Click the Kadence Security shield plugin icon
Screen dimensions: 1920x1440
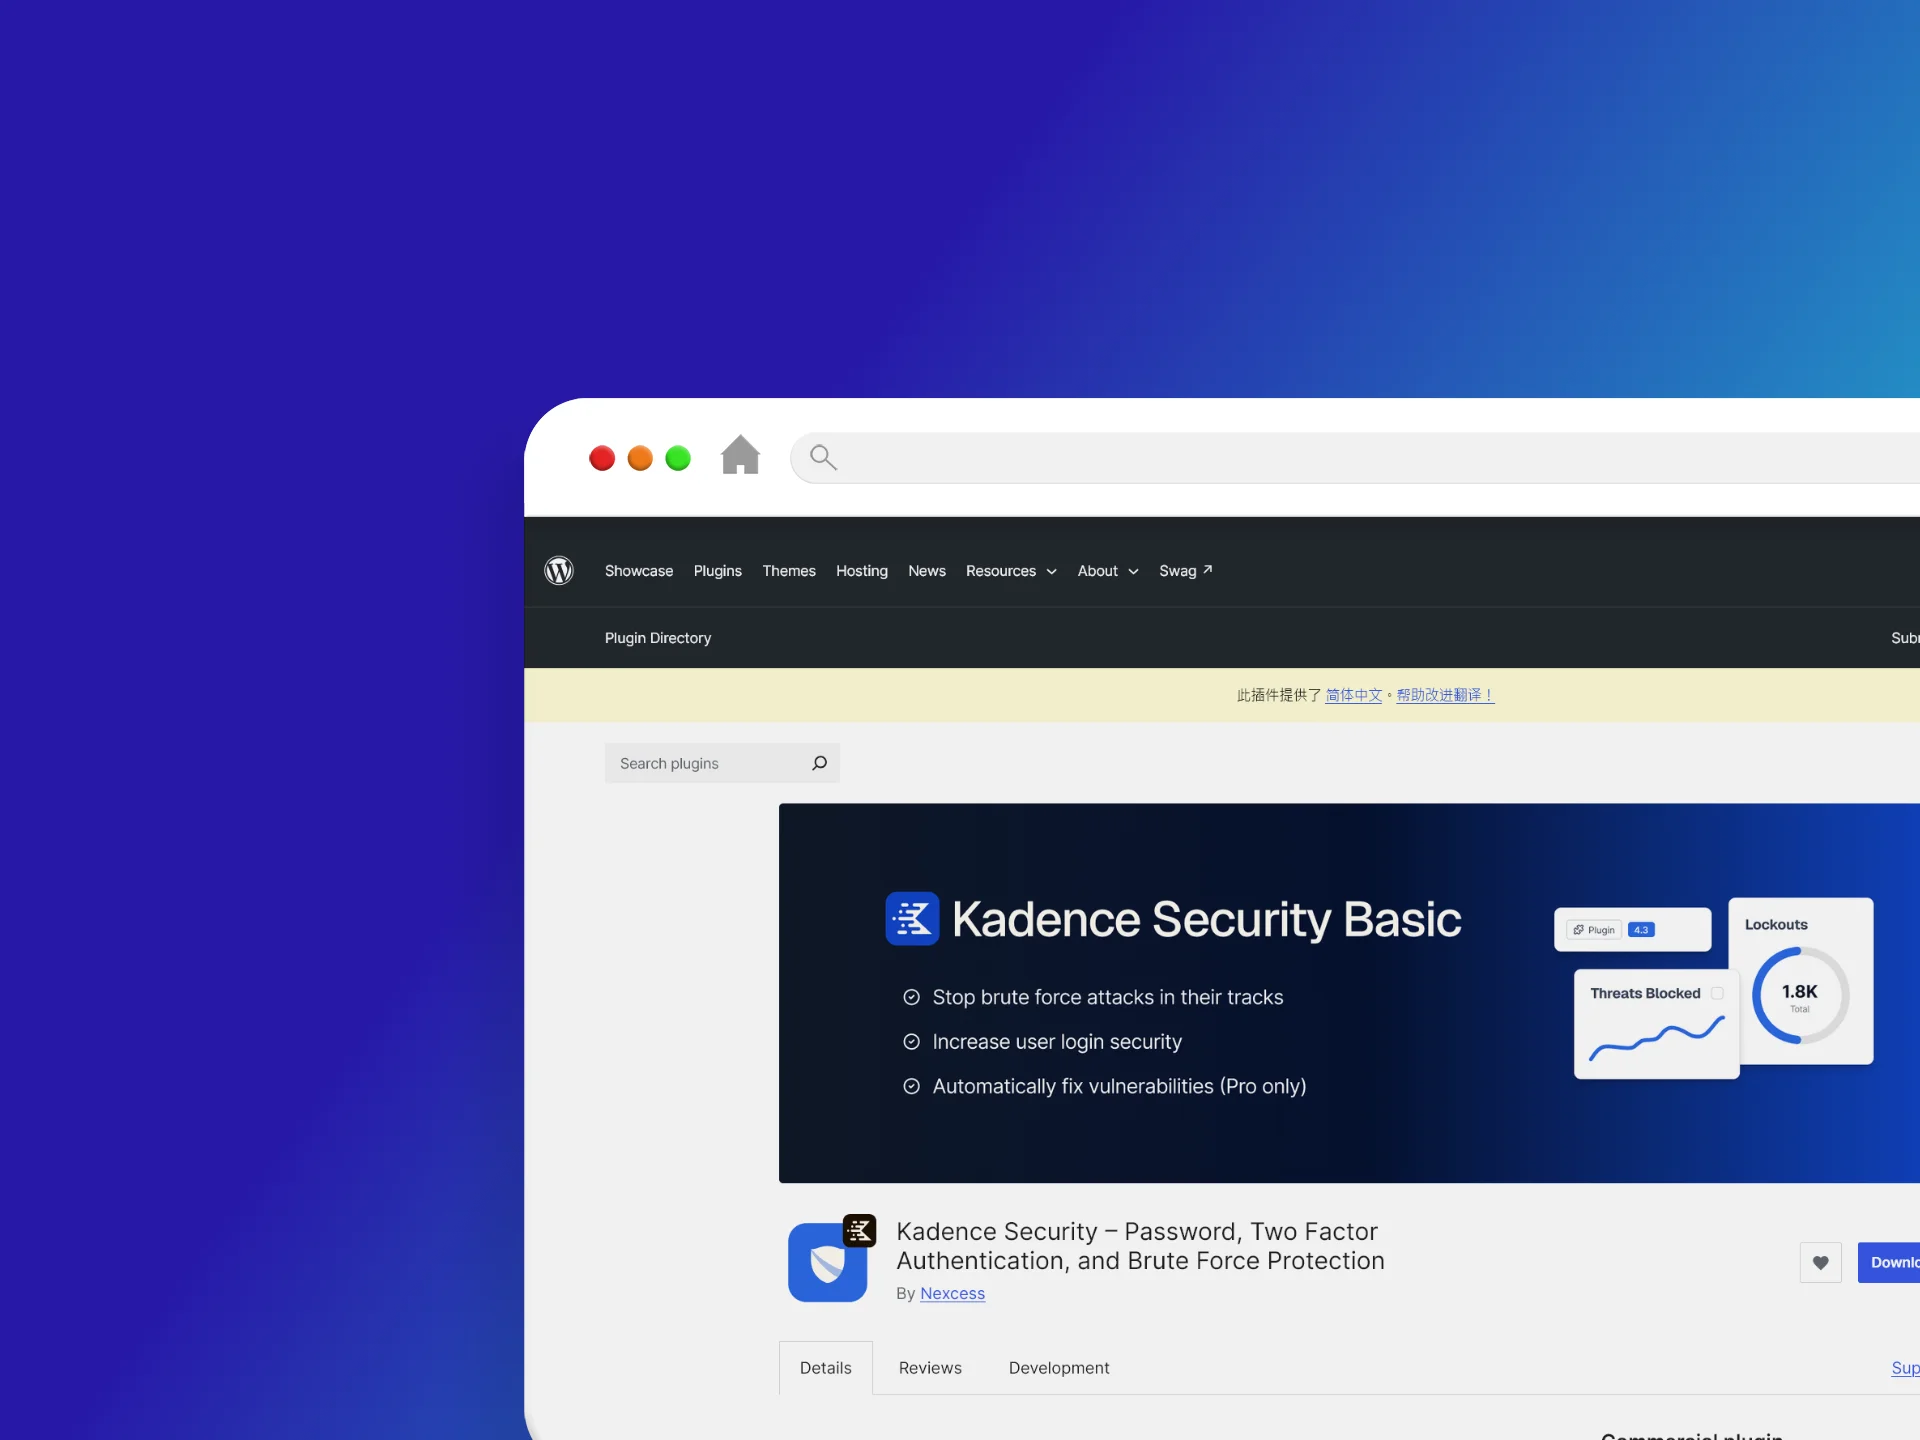coord(828,1262)
